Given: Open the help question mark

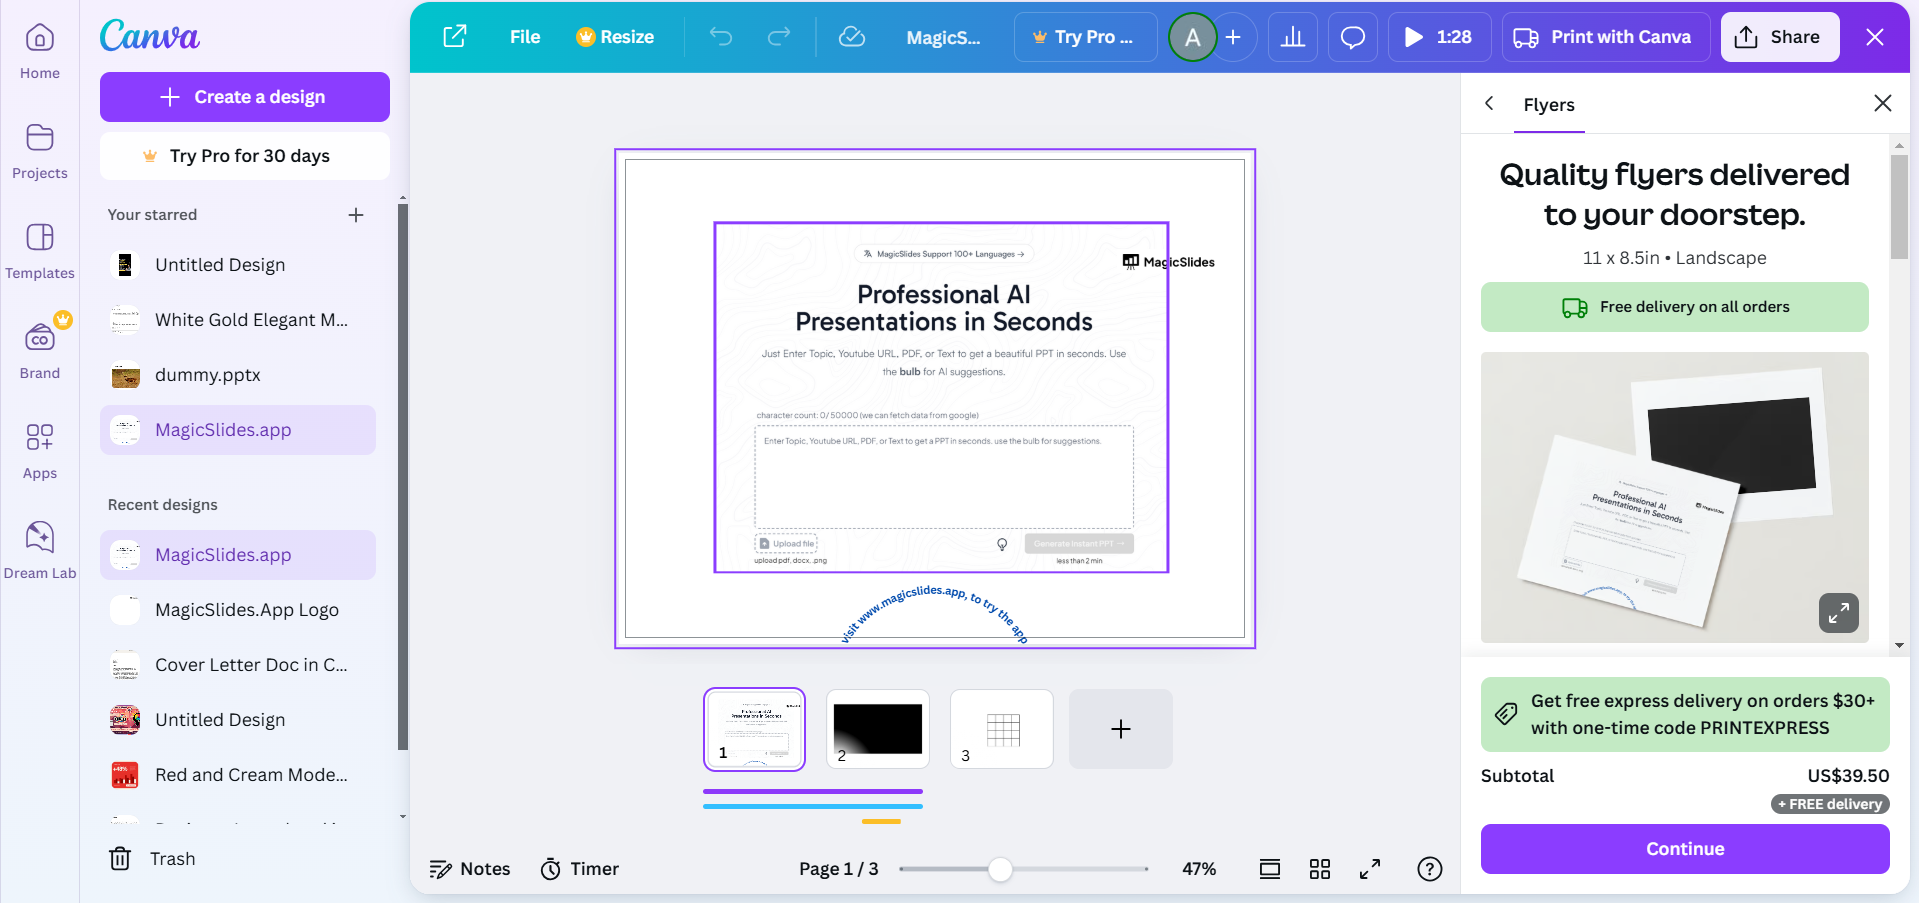Looking at the screenshot, I should click(x=1430, y=869).
